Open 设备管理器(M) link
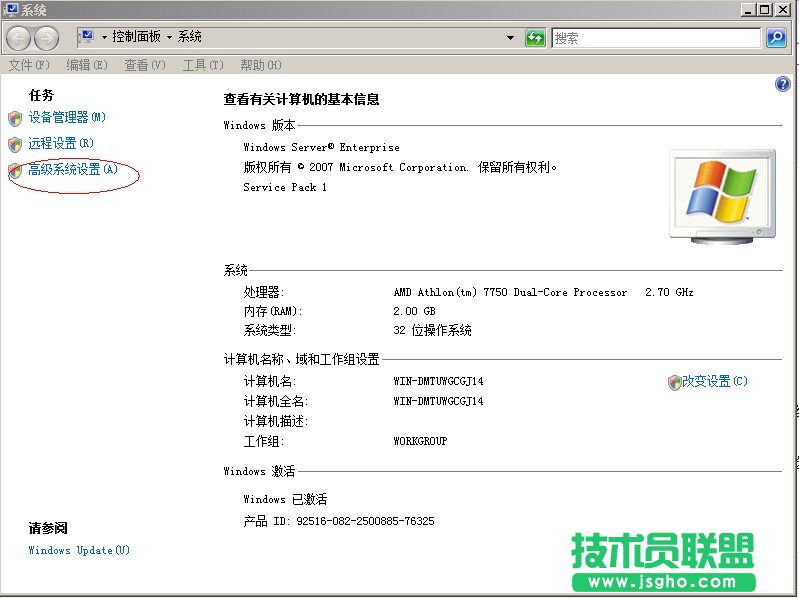 (67, 117)
